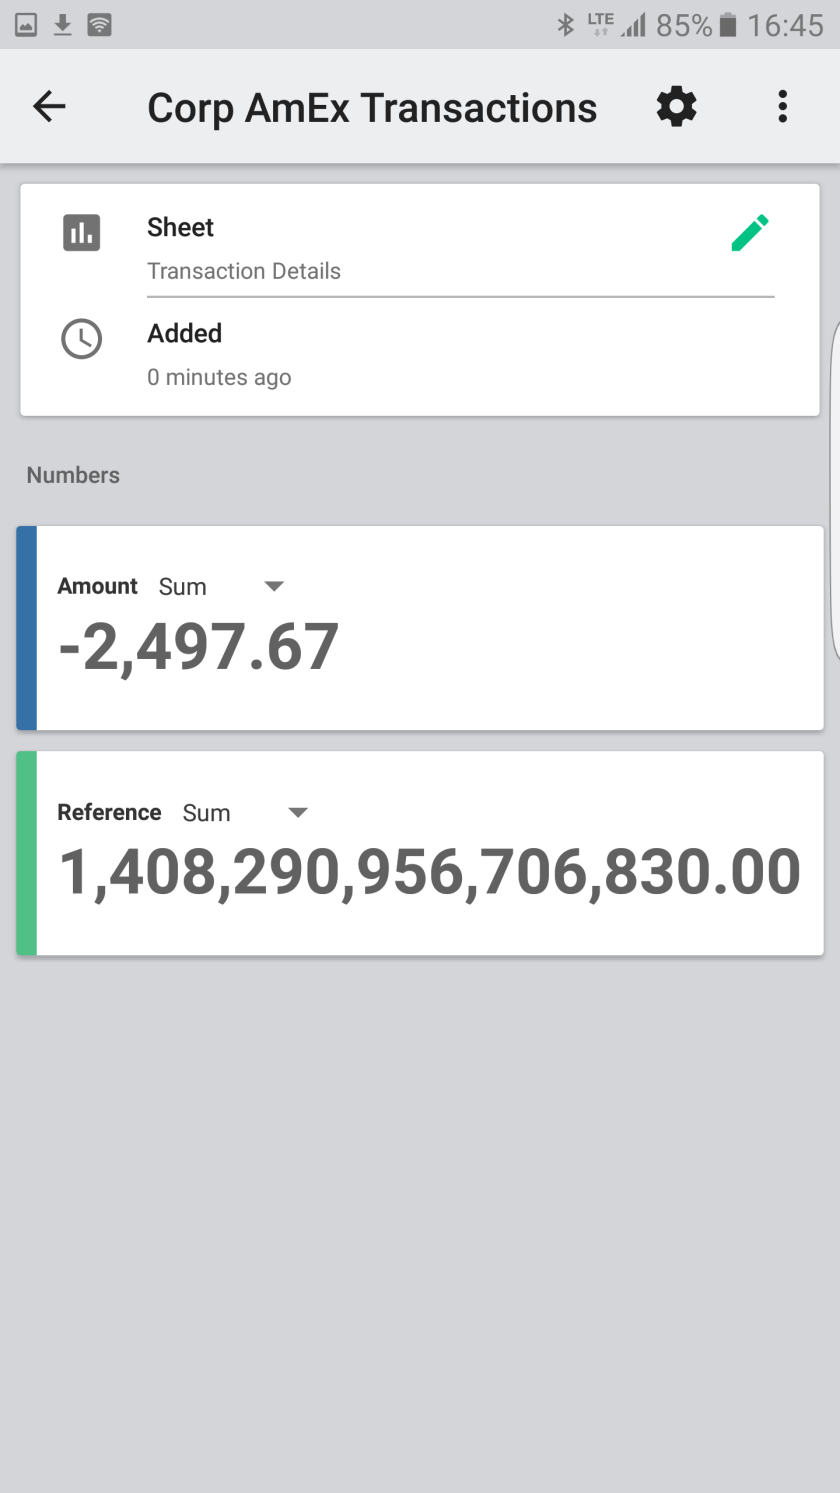This screenshot has height=1493, width=840.
Task: Select the Sum label next to Amount
Action: (x=182, y=587)
